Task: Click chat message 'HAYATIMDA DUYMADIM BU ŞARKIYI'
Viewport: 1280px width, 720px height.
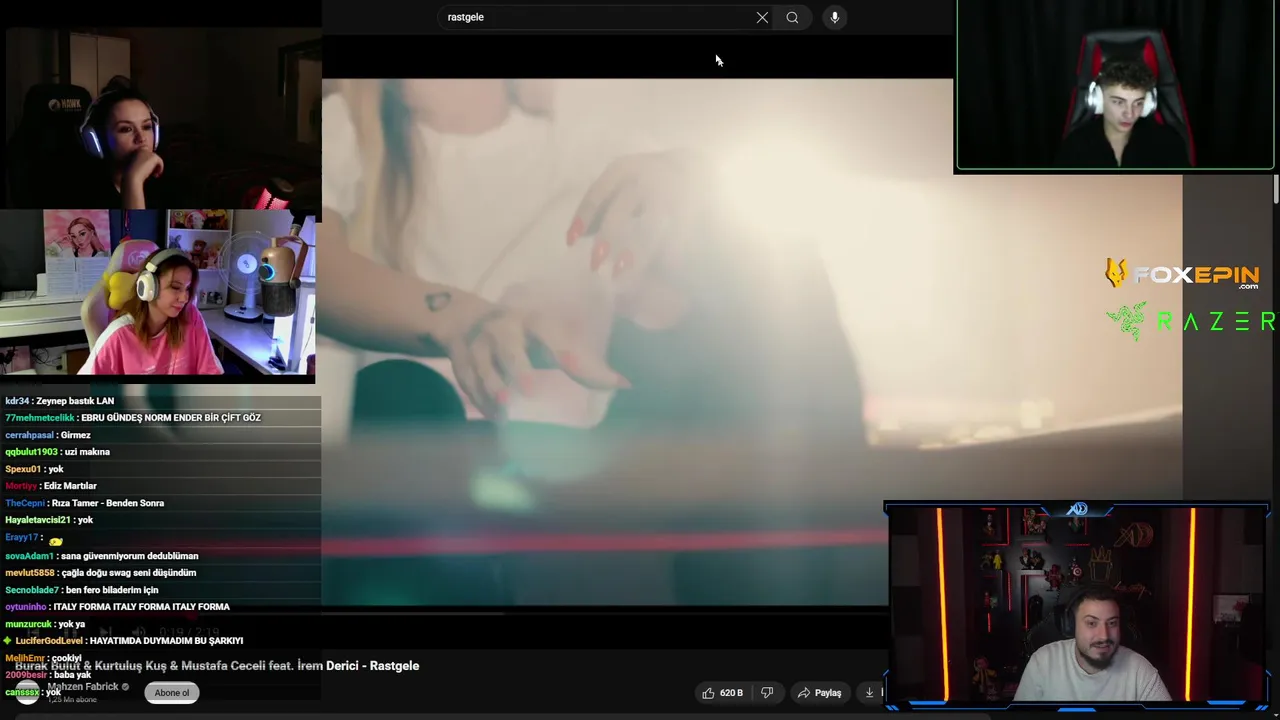Action: tap(166, 641)
